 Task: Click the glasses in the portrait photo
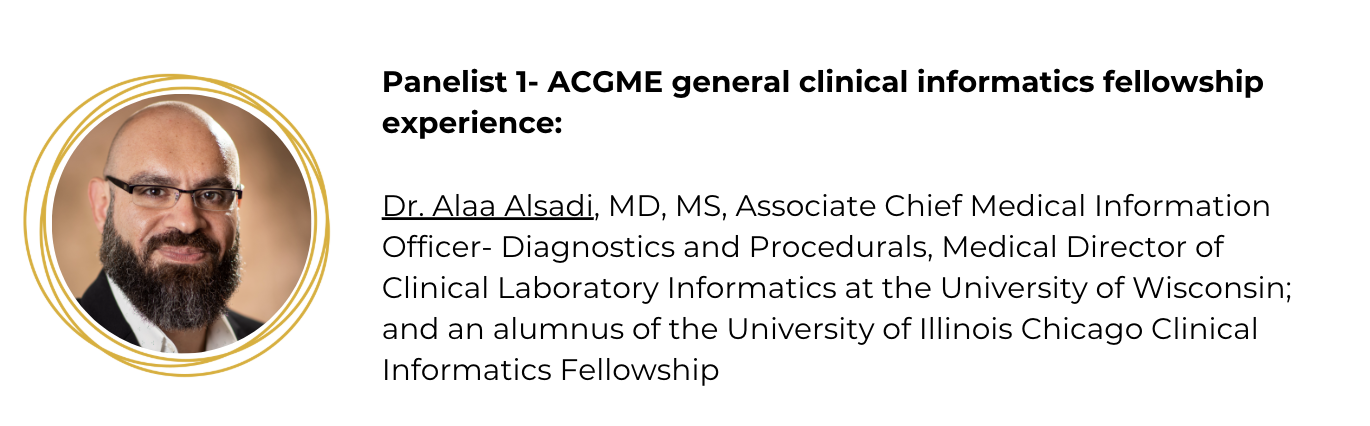(x=173, y=193)
